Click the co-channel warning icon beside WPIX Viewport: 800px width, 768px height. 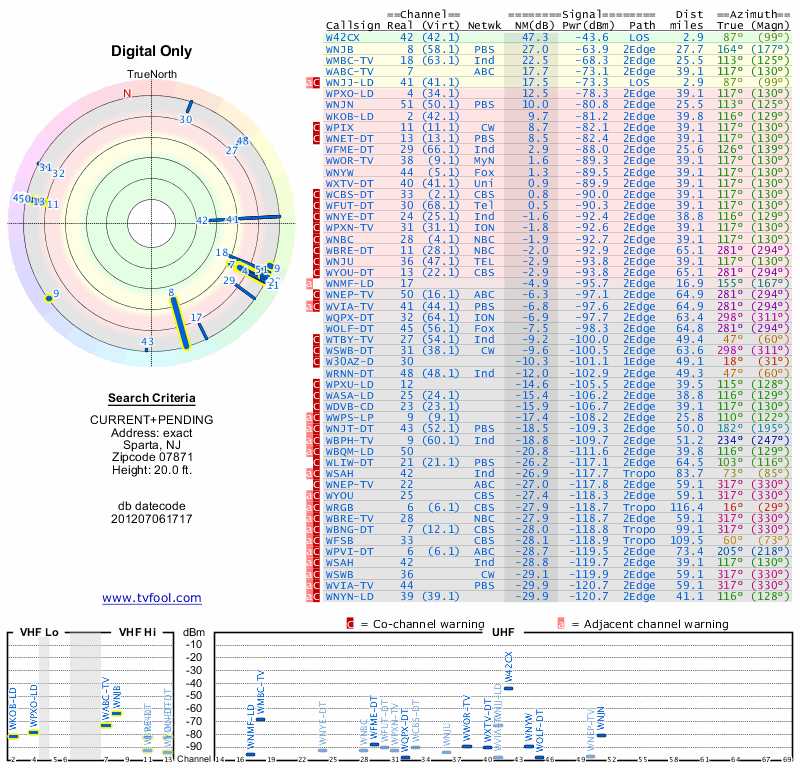tap(317, 128)
